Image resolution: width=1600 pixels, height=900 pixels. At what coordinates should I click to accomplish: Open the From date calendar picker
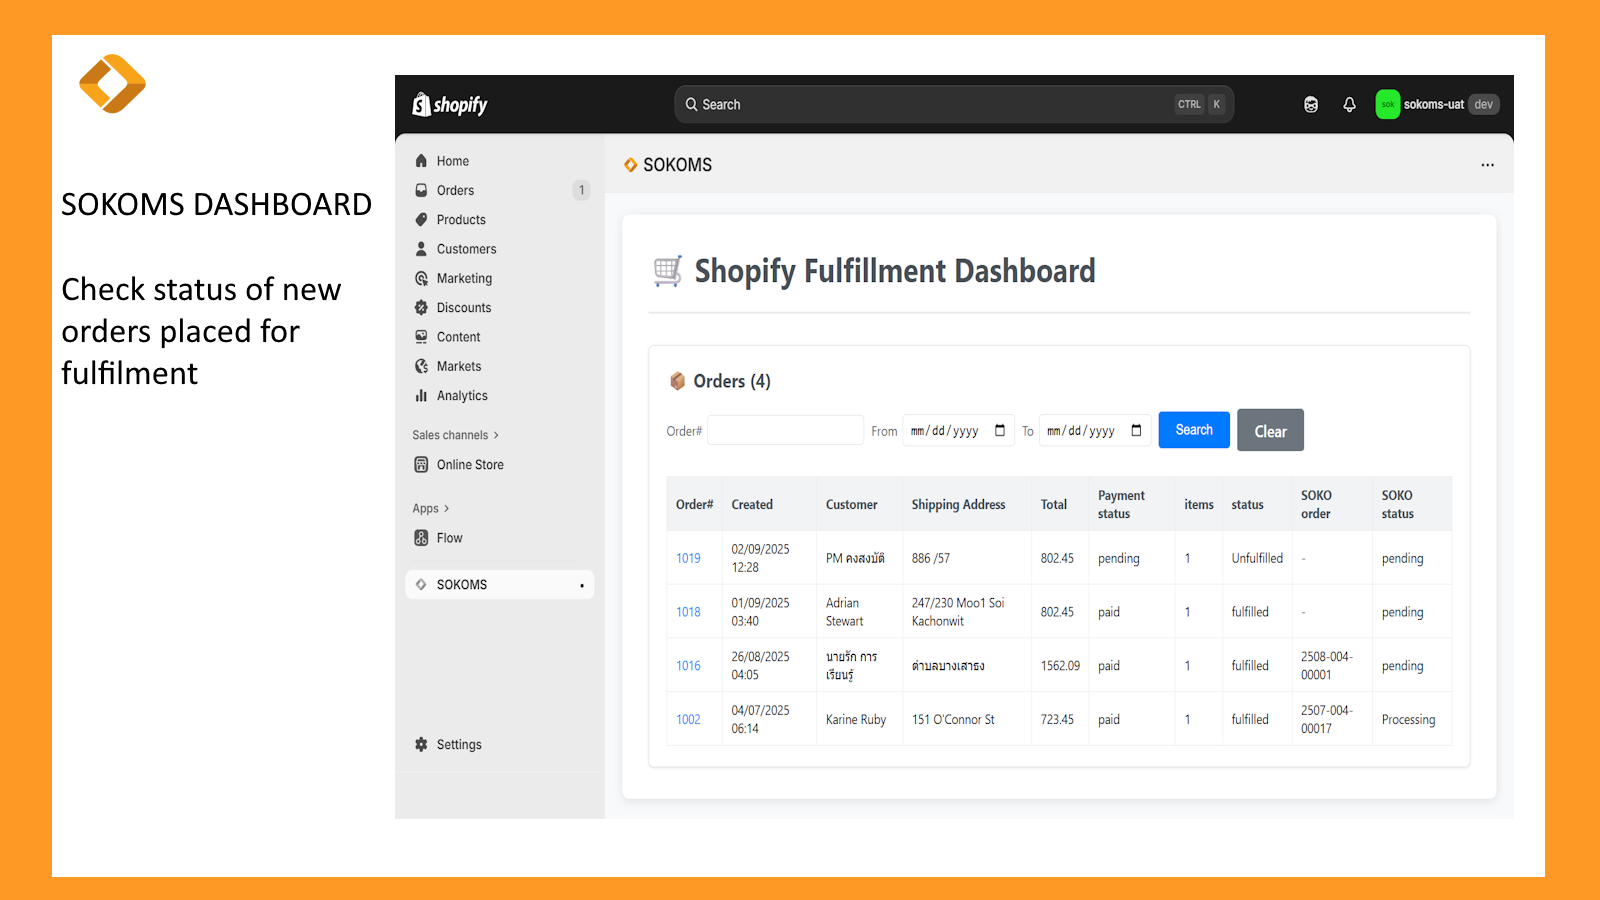999,431
